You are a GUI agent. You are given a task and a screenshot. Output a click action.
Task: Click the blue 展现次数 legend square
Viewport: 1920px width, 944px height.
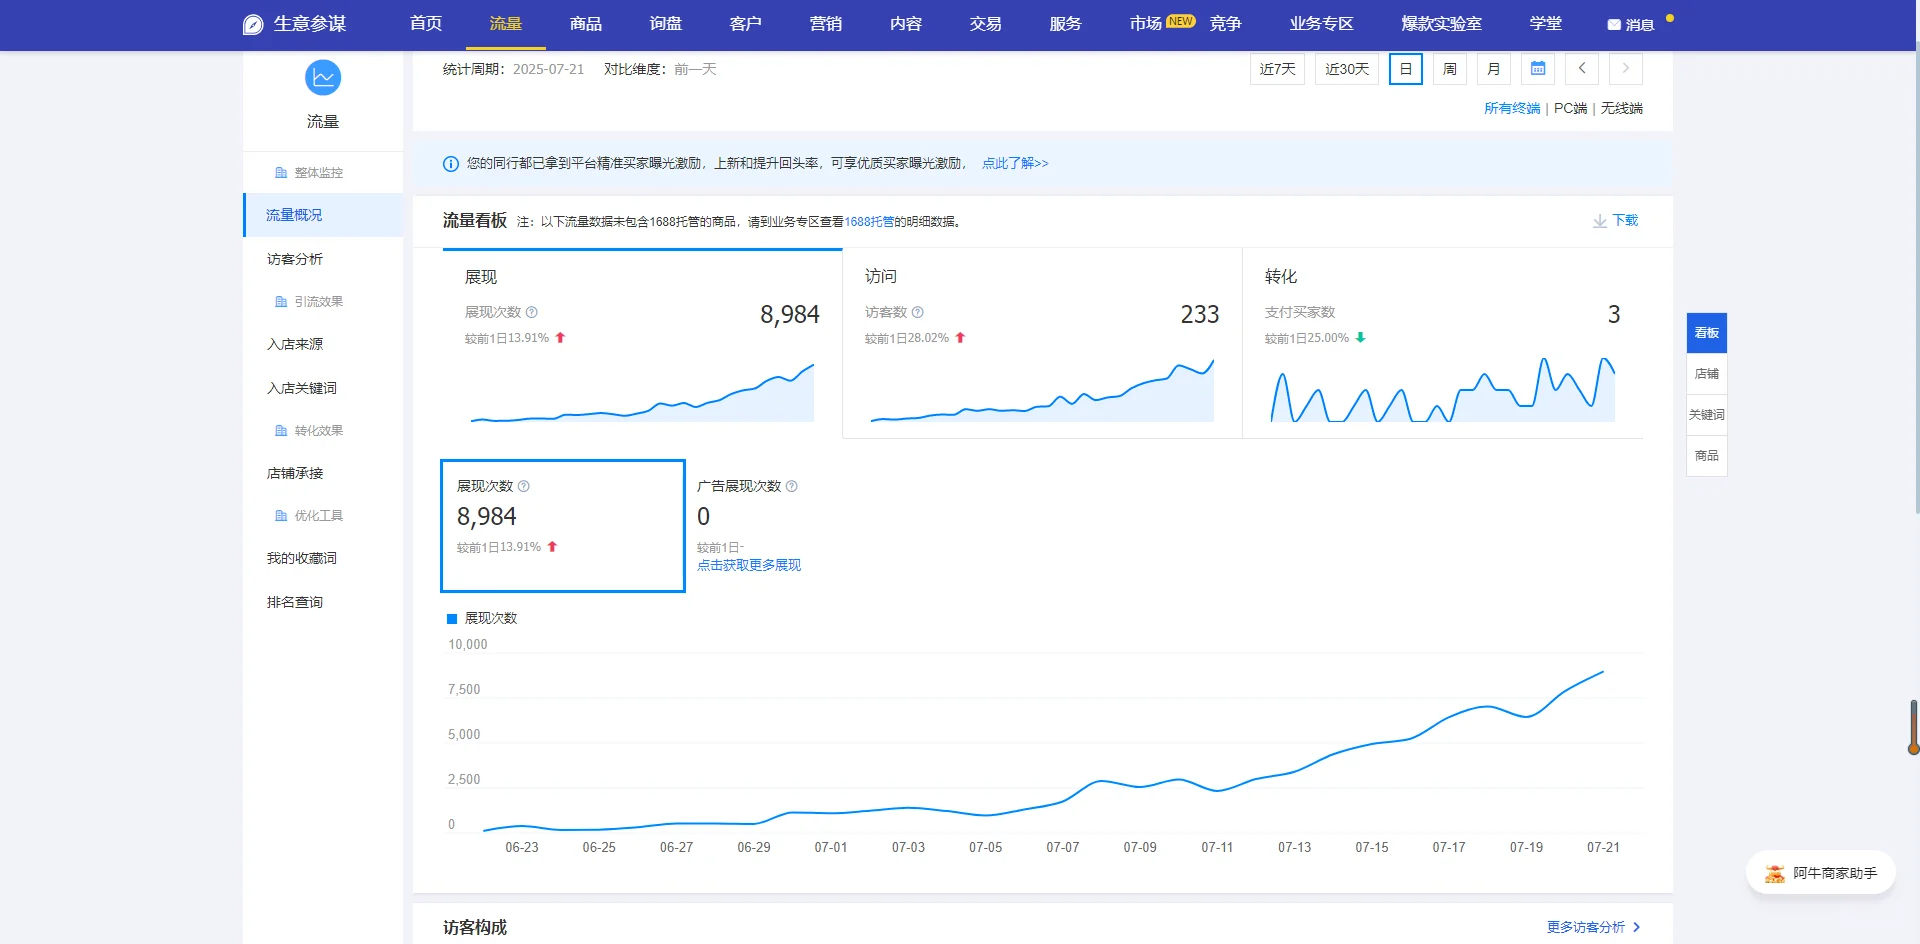click(452, 619)
